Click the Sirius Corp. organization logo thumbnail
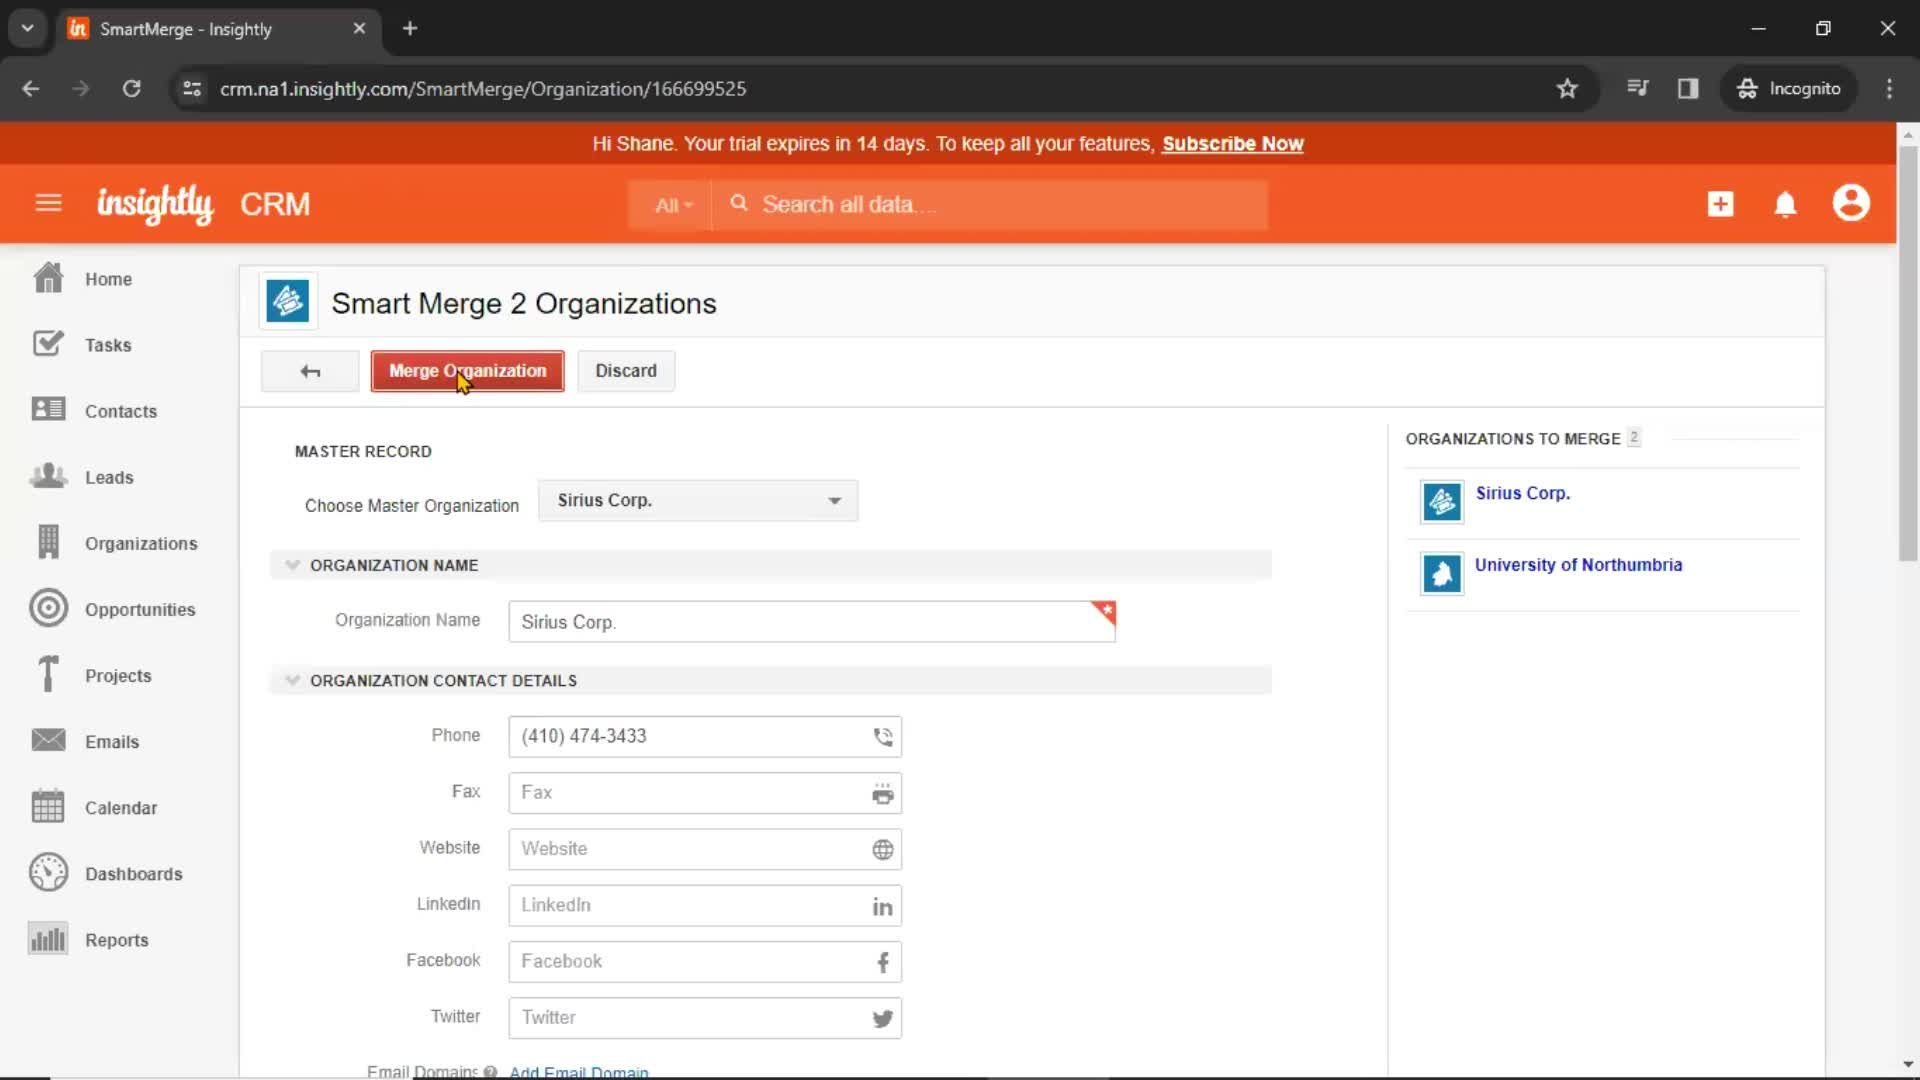The width and height of the screenshot is (1920, 1080). point(1442,502)
